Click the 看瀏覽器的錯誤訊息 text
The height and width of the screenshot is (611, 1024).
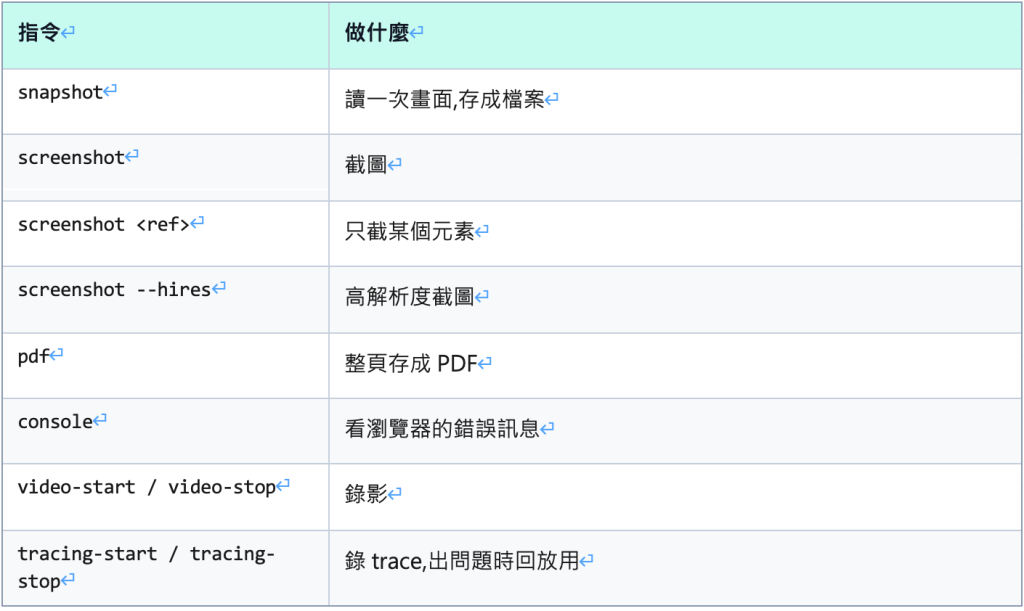442,428
